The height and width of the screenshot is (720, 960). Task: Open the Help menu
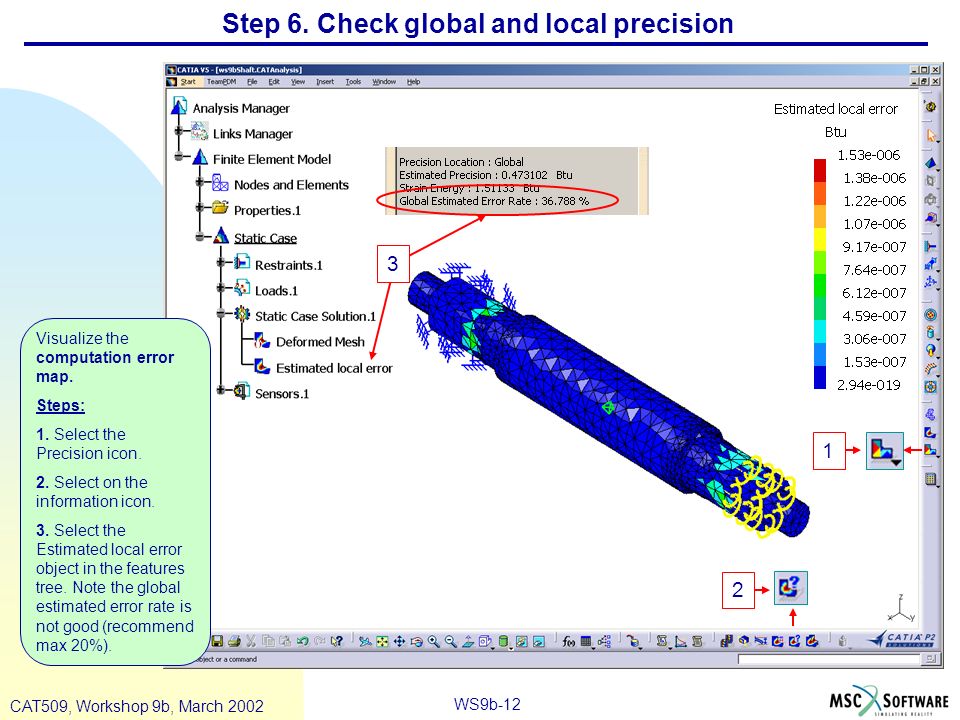[413, 81]
